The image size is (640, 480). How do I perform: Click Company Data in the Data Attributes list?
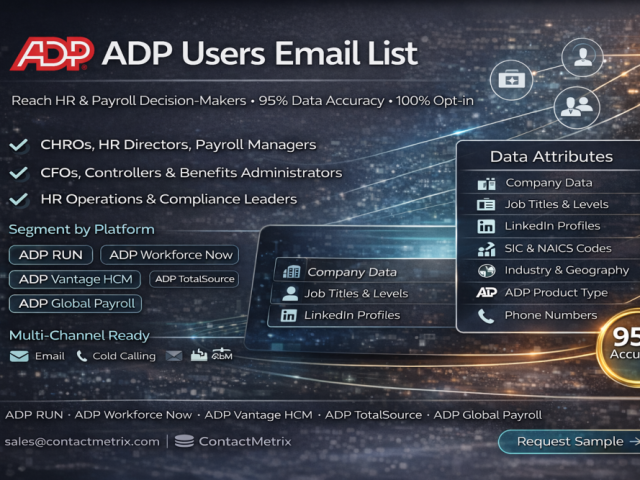click(x=549, y=183)
